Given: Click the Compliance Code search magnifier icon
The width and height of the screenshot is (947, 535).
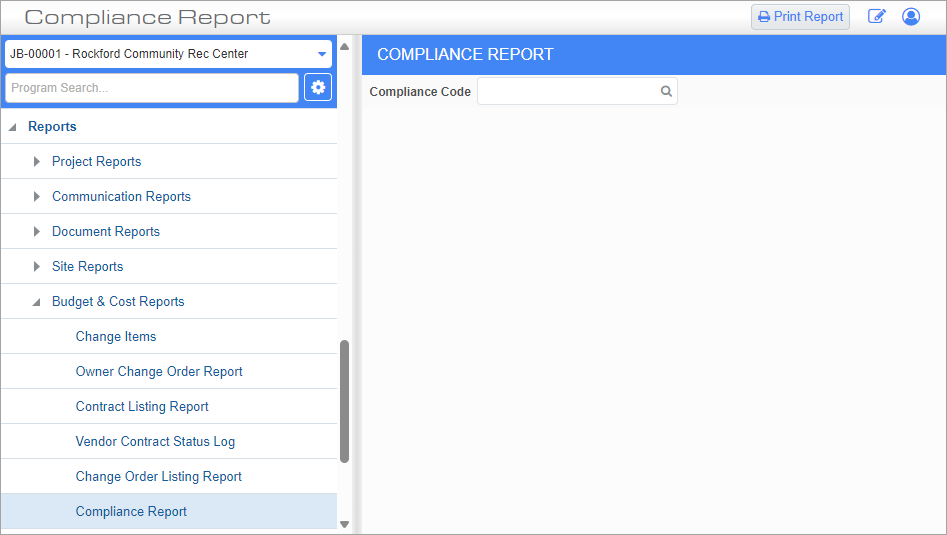Looking at the screenshot, I should pyautogui.click(x=666, y=92).
